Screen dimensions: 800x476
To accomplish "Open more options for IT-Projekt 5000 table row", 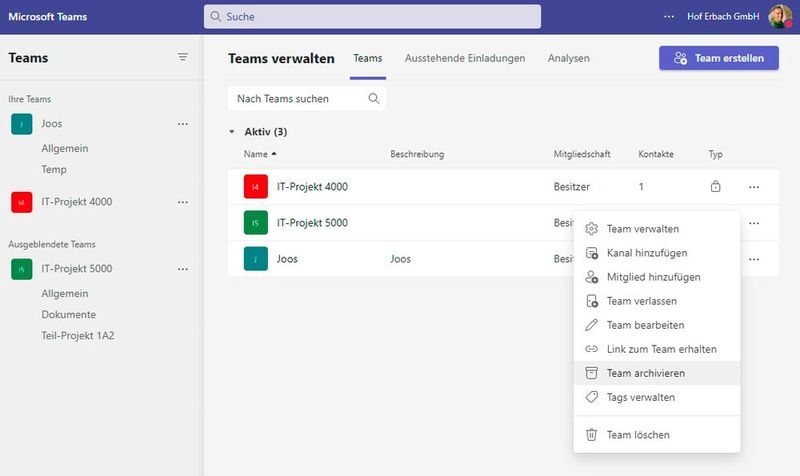I will click(754, 223).
